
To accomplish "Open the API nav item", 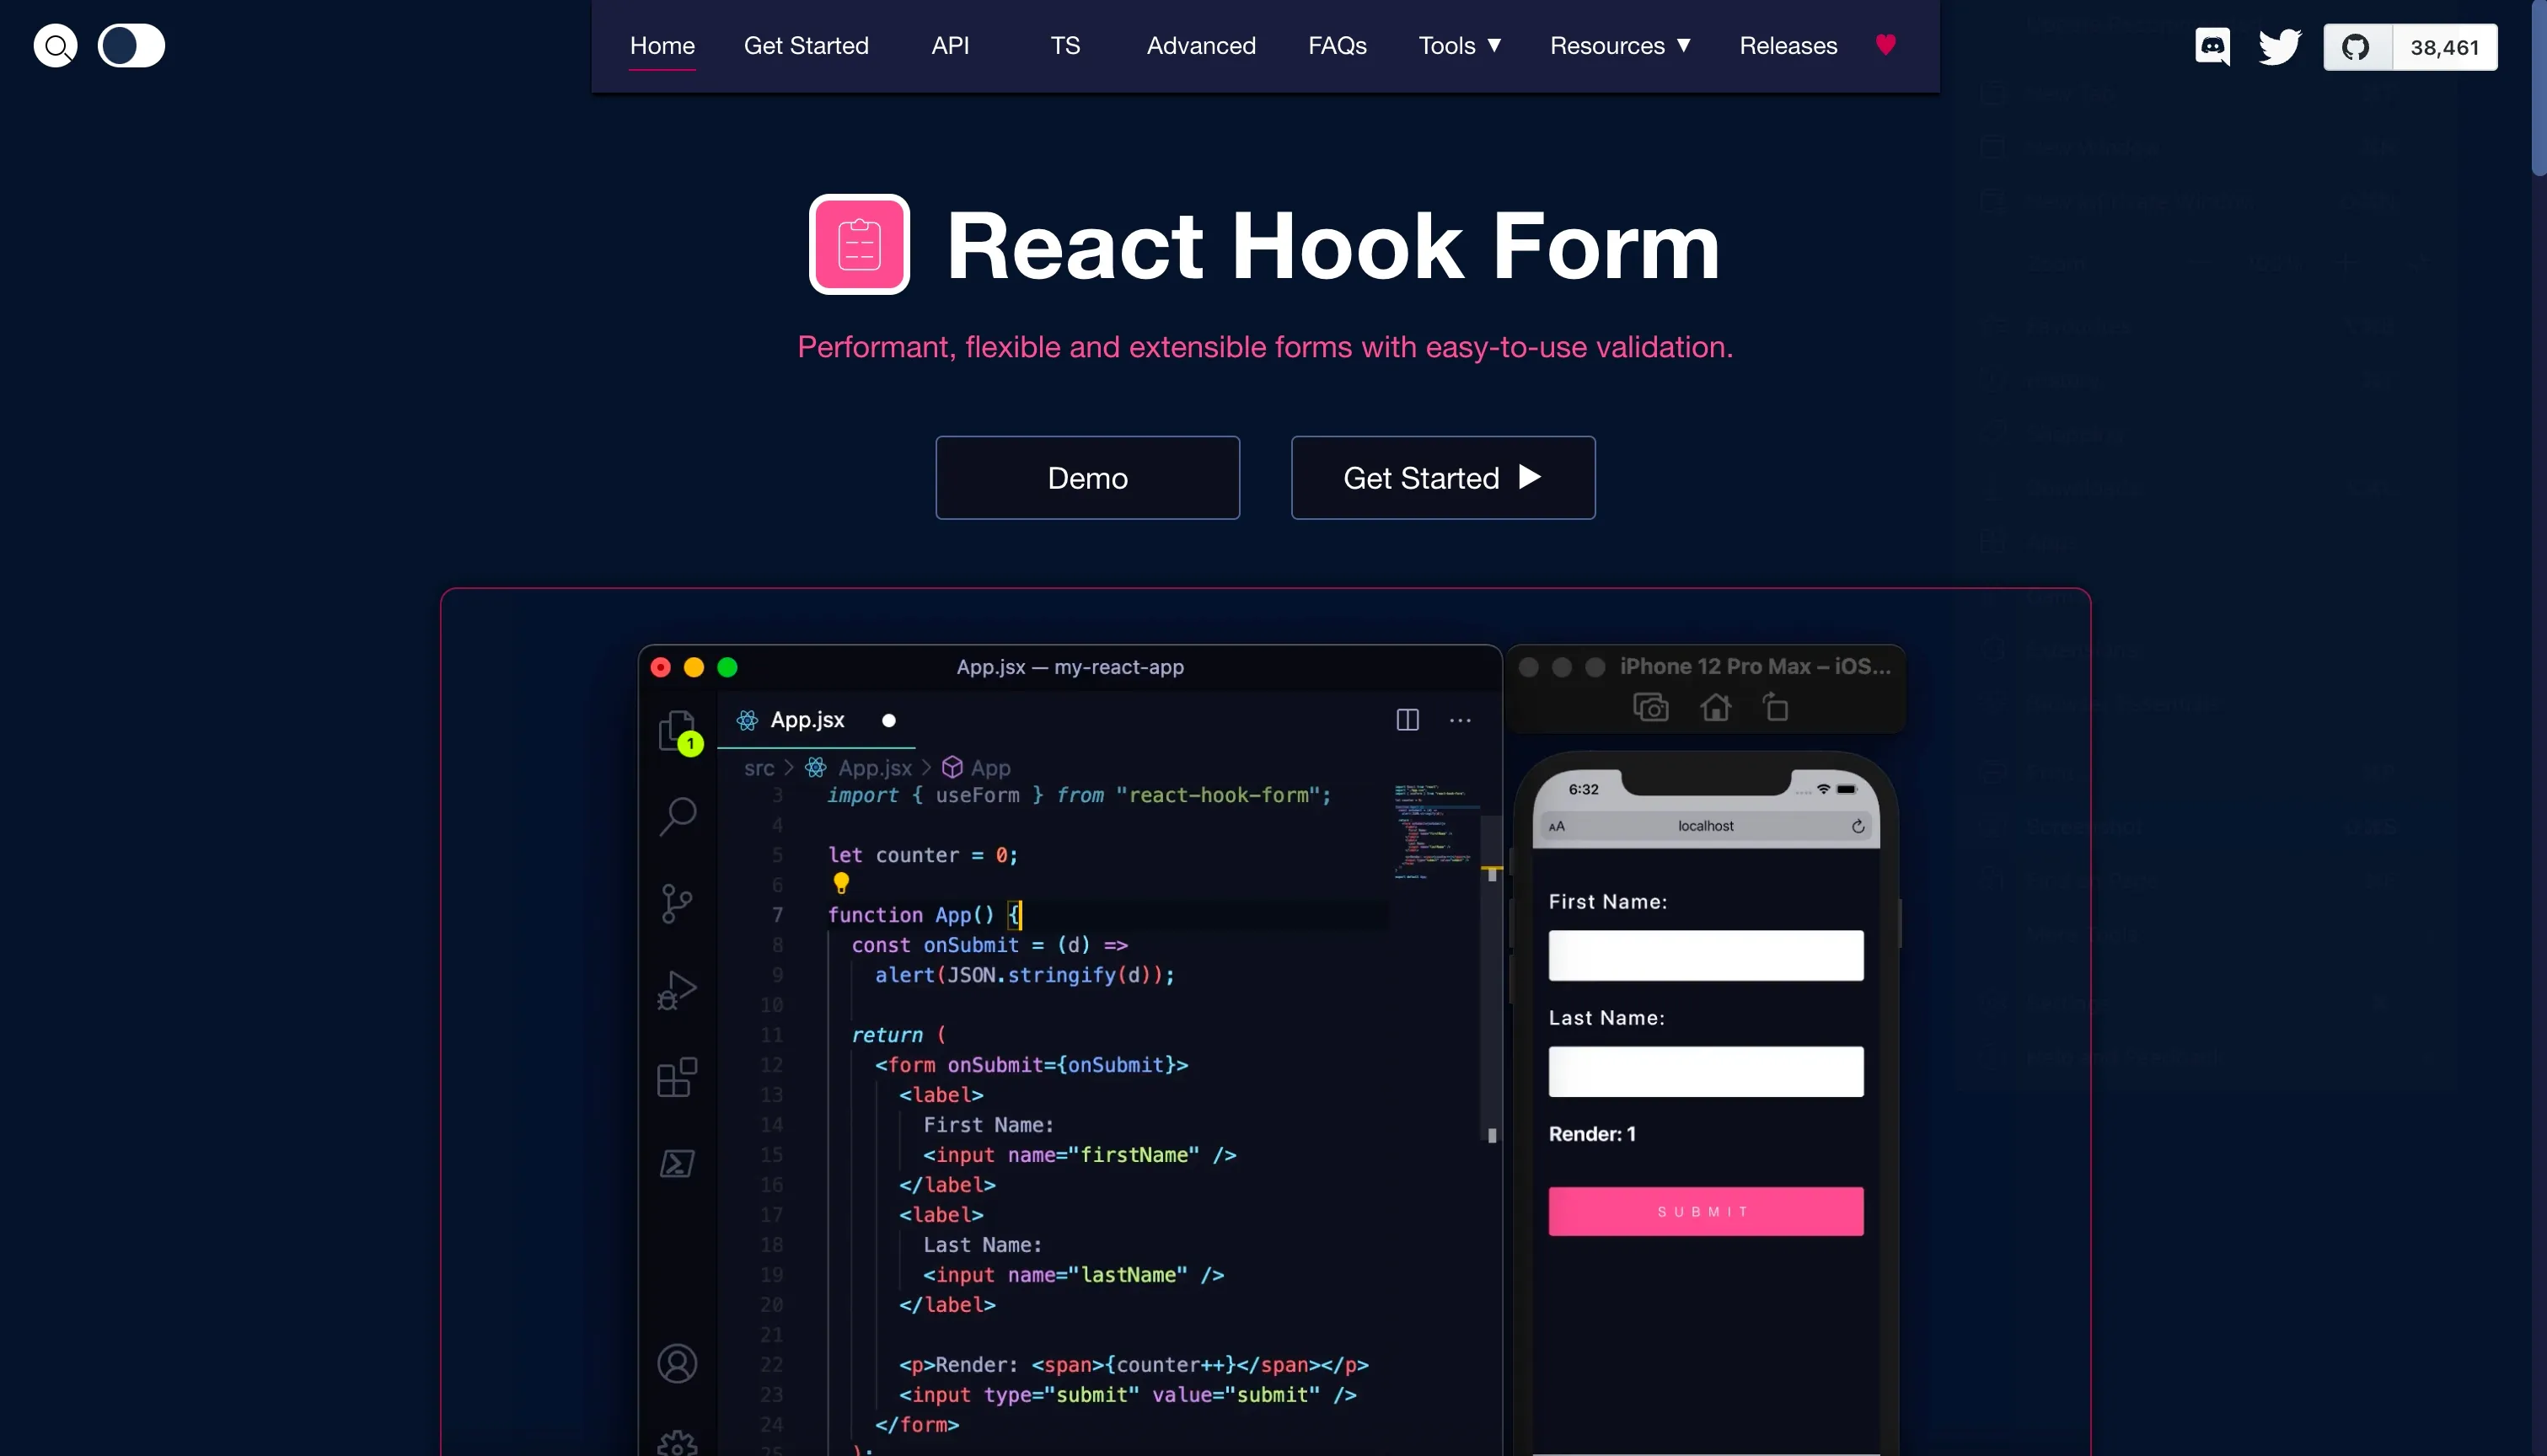I will (950, 46).
